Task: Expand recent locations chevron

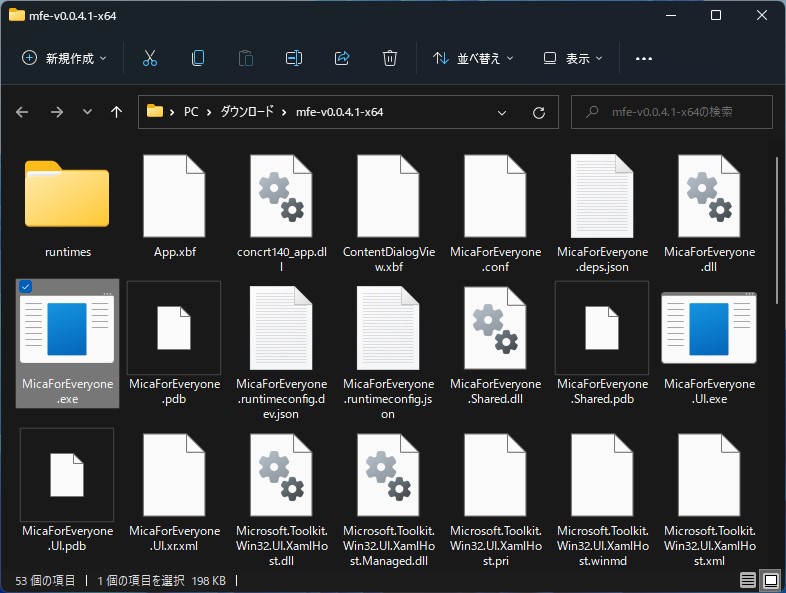Action: tap(87, 111)
